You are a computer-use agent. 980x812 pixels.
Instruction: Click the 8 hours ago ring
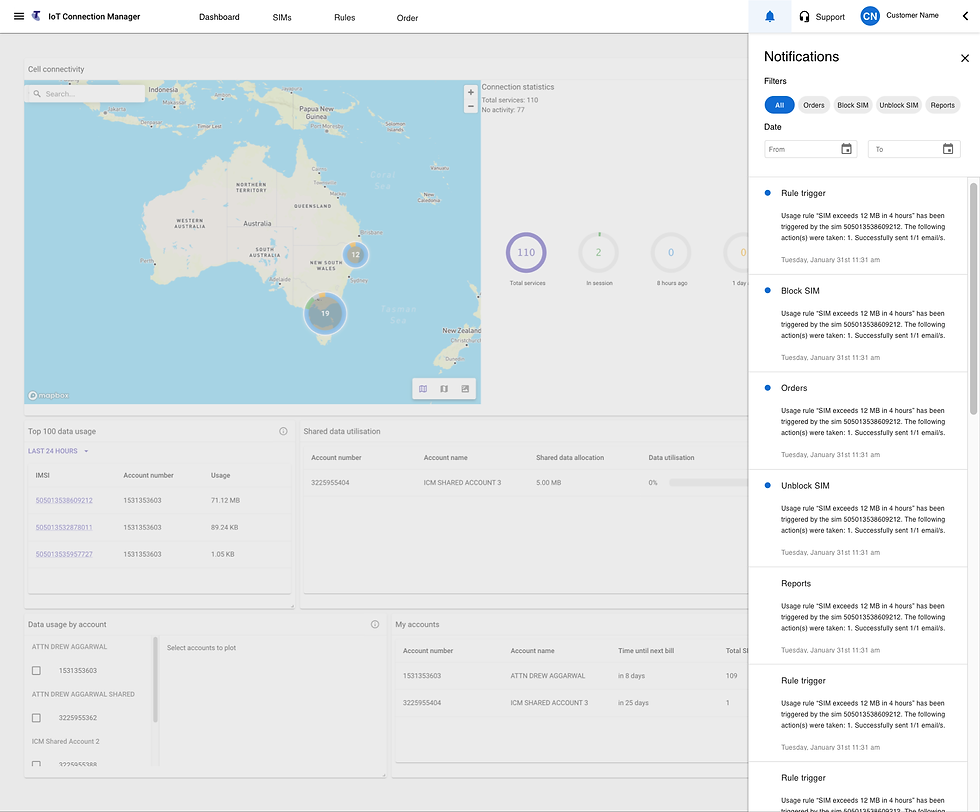point(671,253)
